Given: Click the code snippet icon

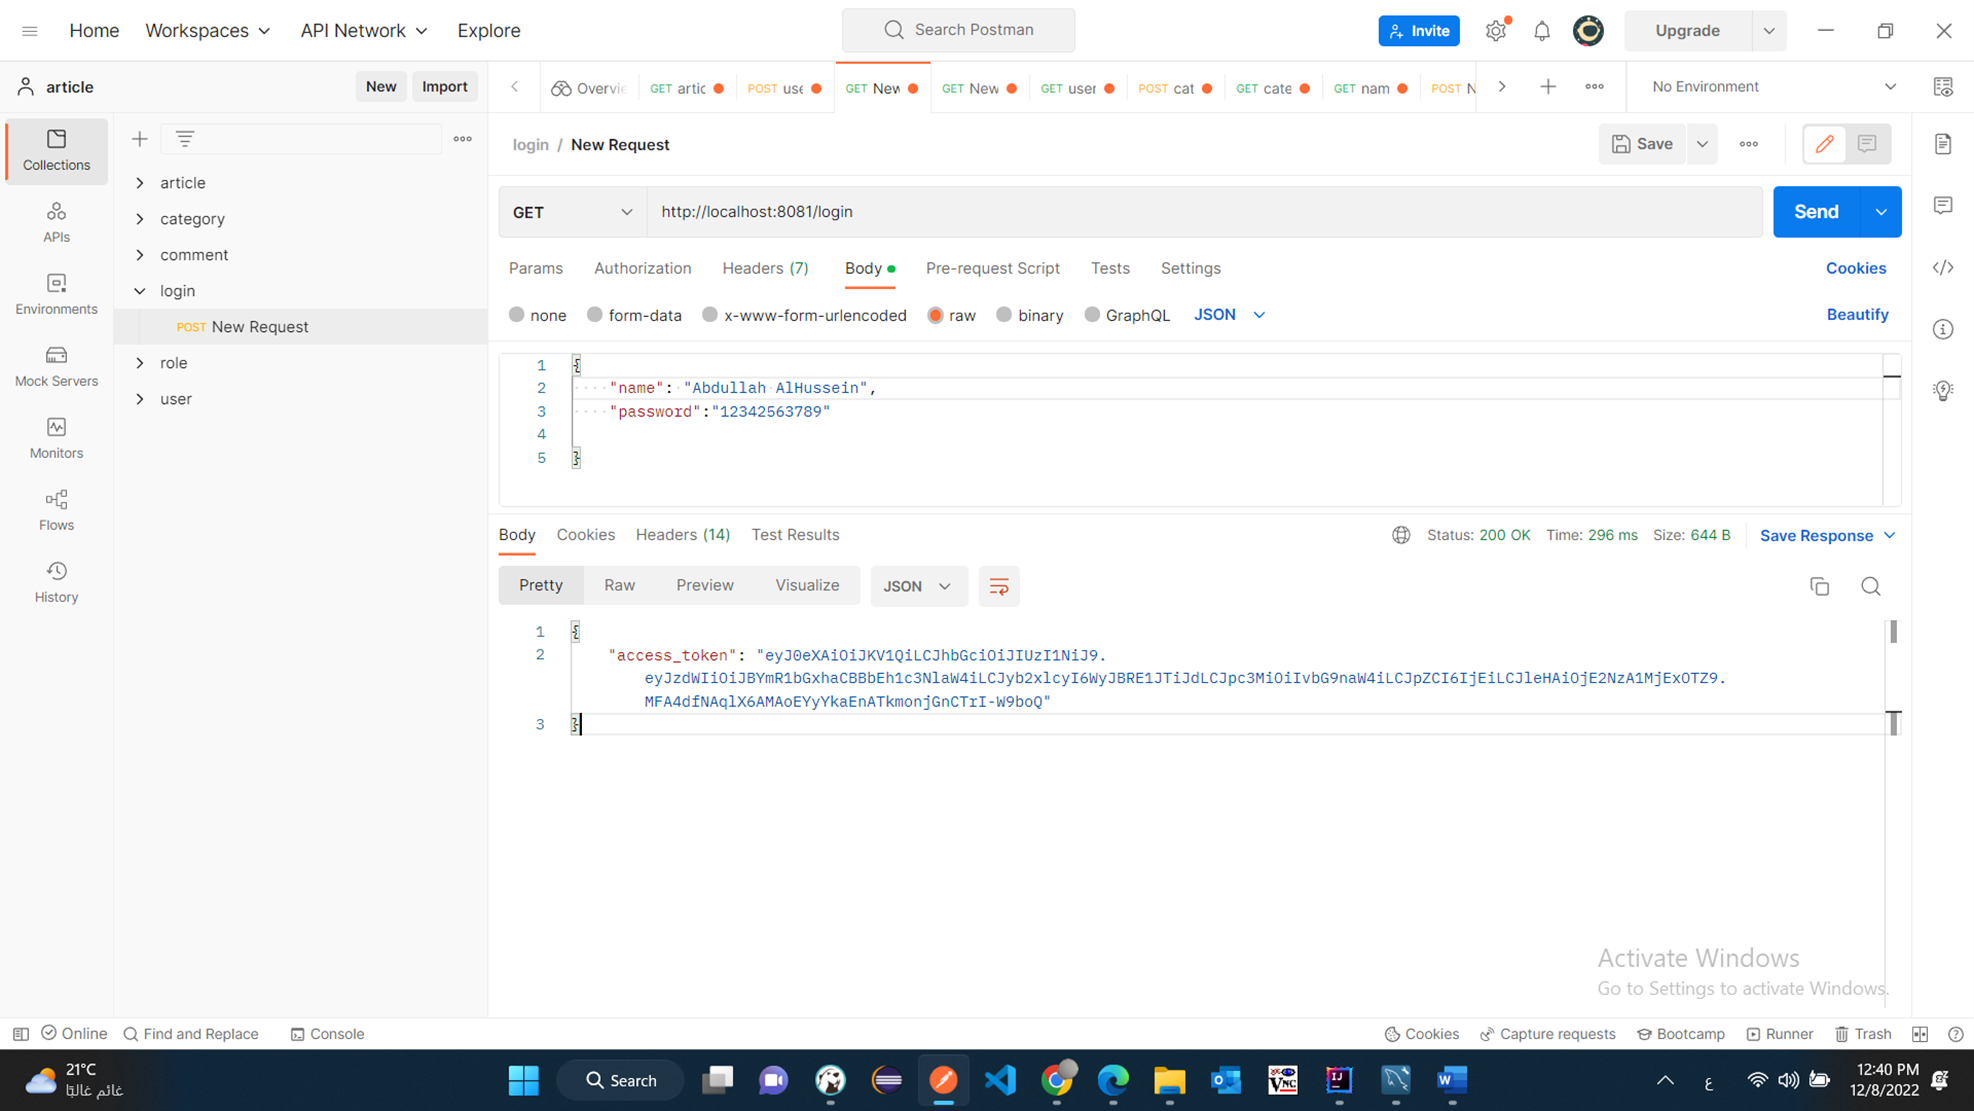Looking at the screenshot, I should coord(1943,267).
